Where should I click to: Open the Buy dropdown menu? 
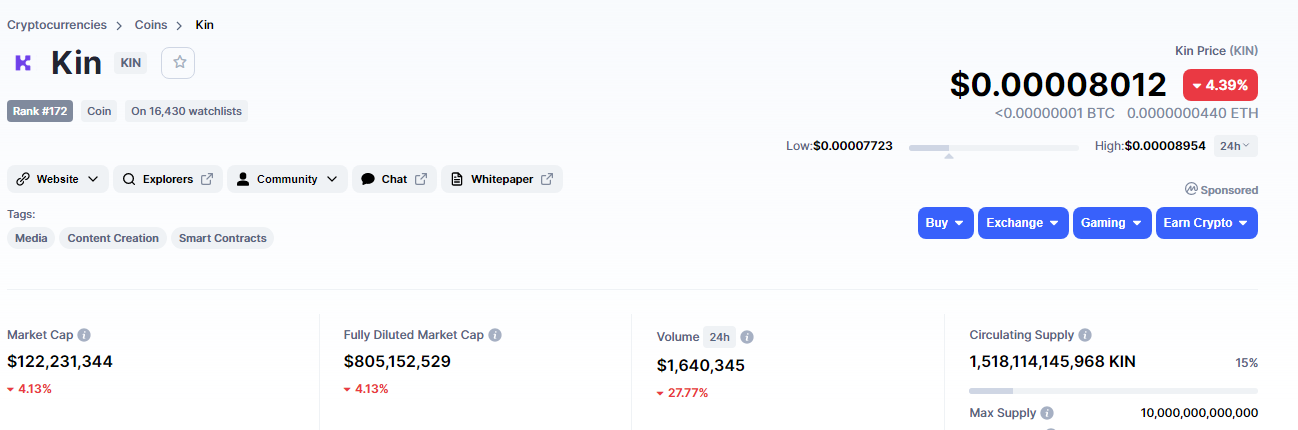tap(945, 223)
